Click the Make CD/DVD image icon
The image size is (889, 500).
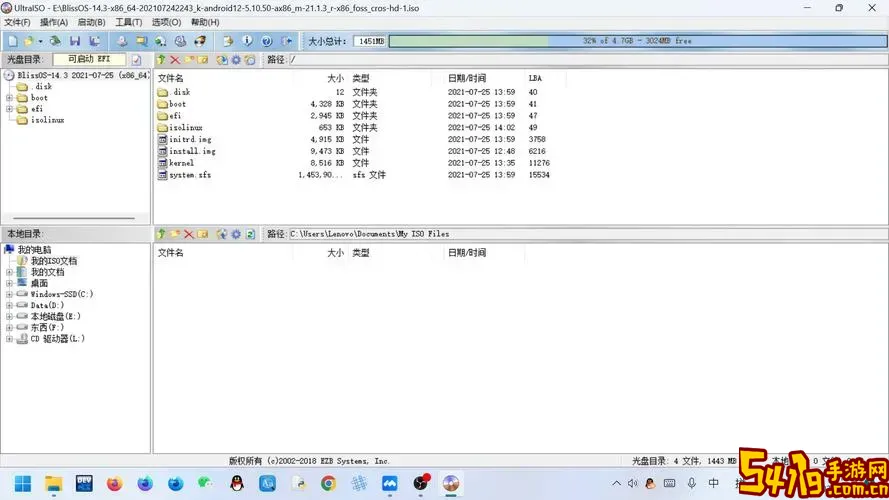122,41
